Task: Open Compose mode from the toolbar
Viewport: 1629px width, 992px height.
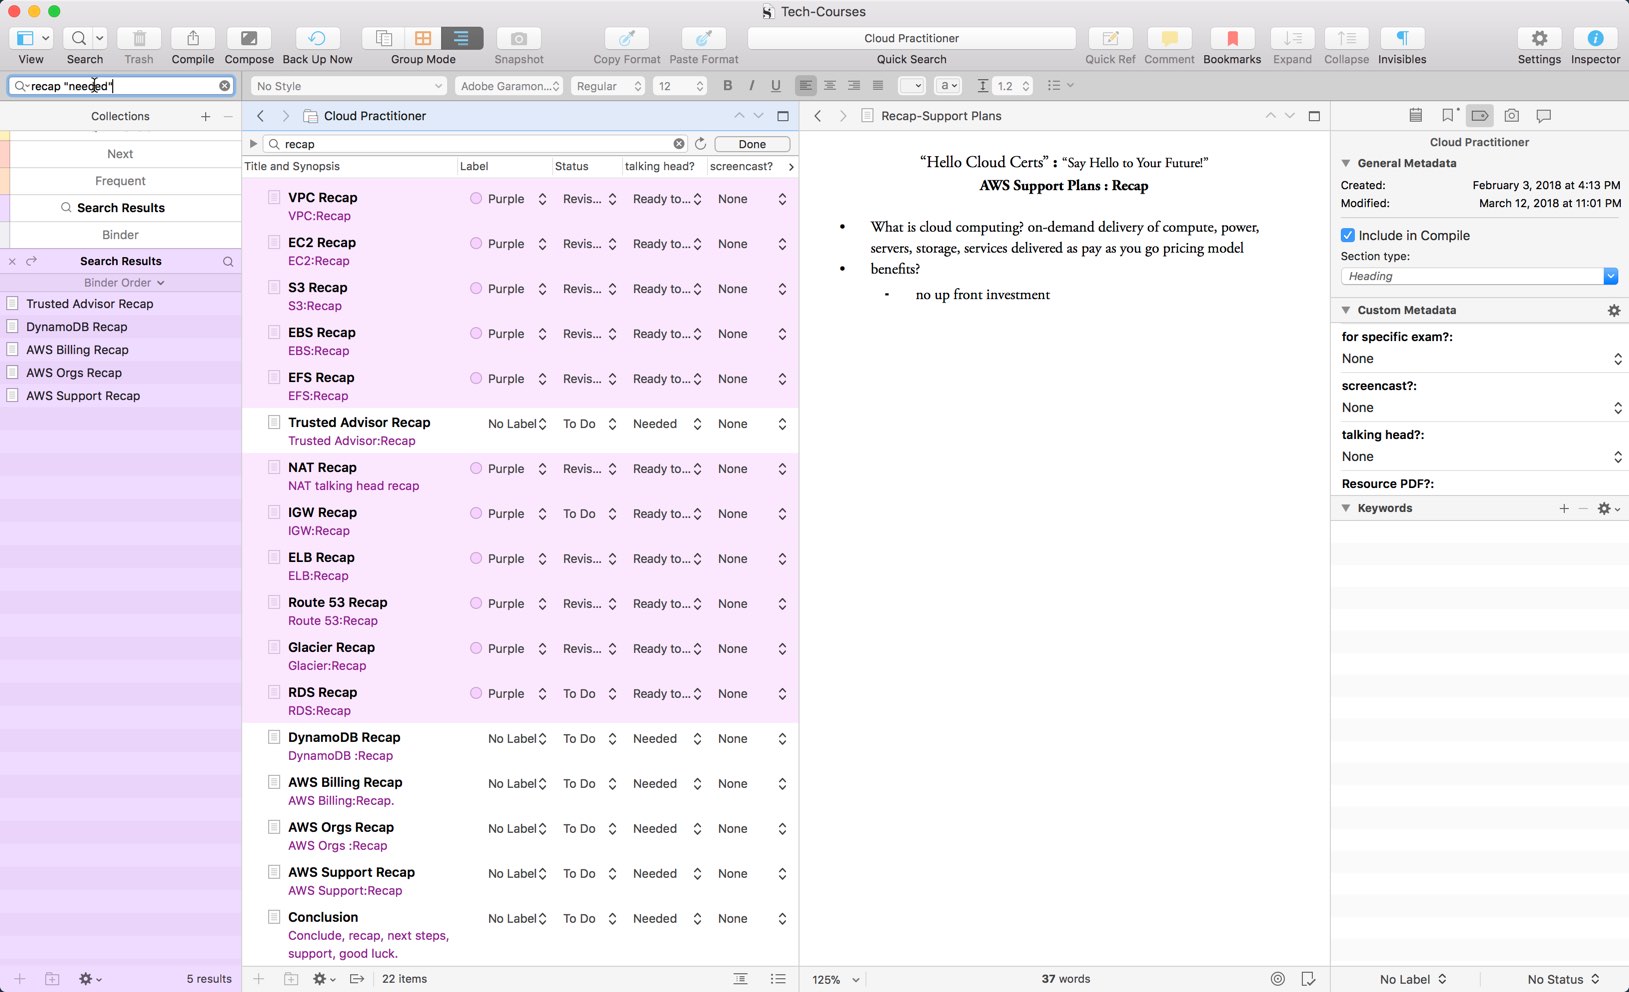Action: point(249,39)
